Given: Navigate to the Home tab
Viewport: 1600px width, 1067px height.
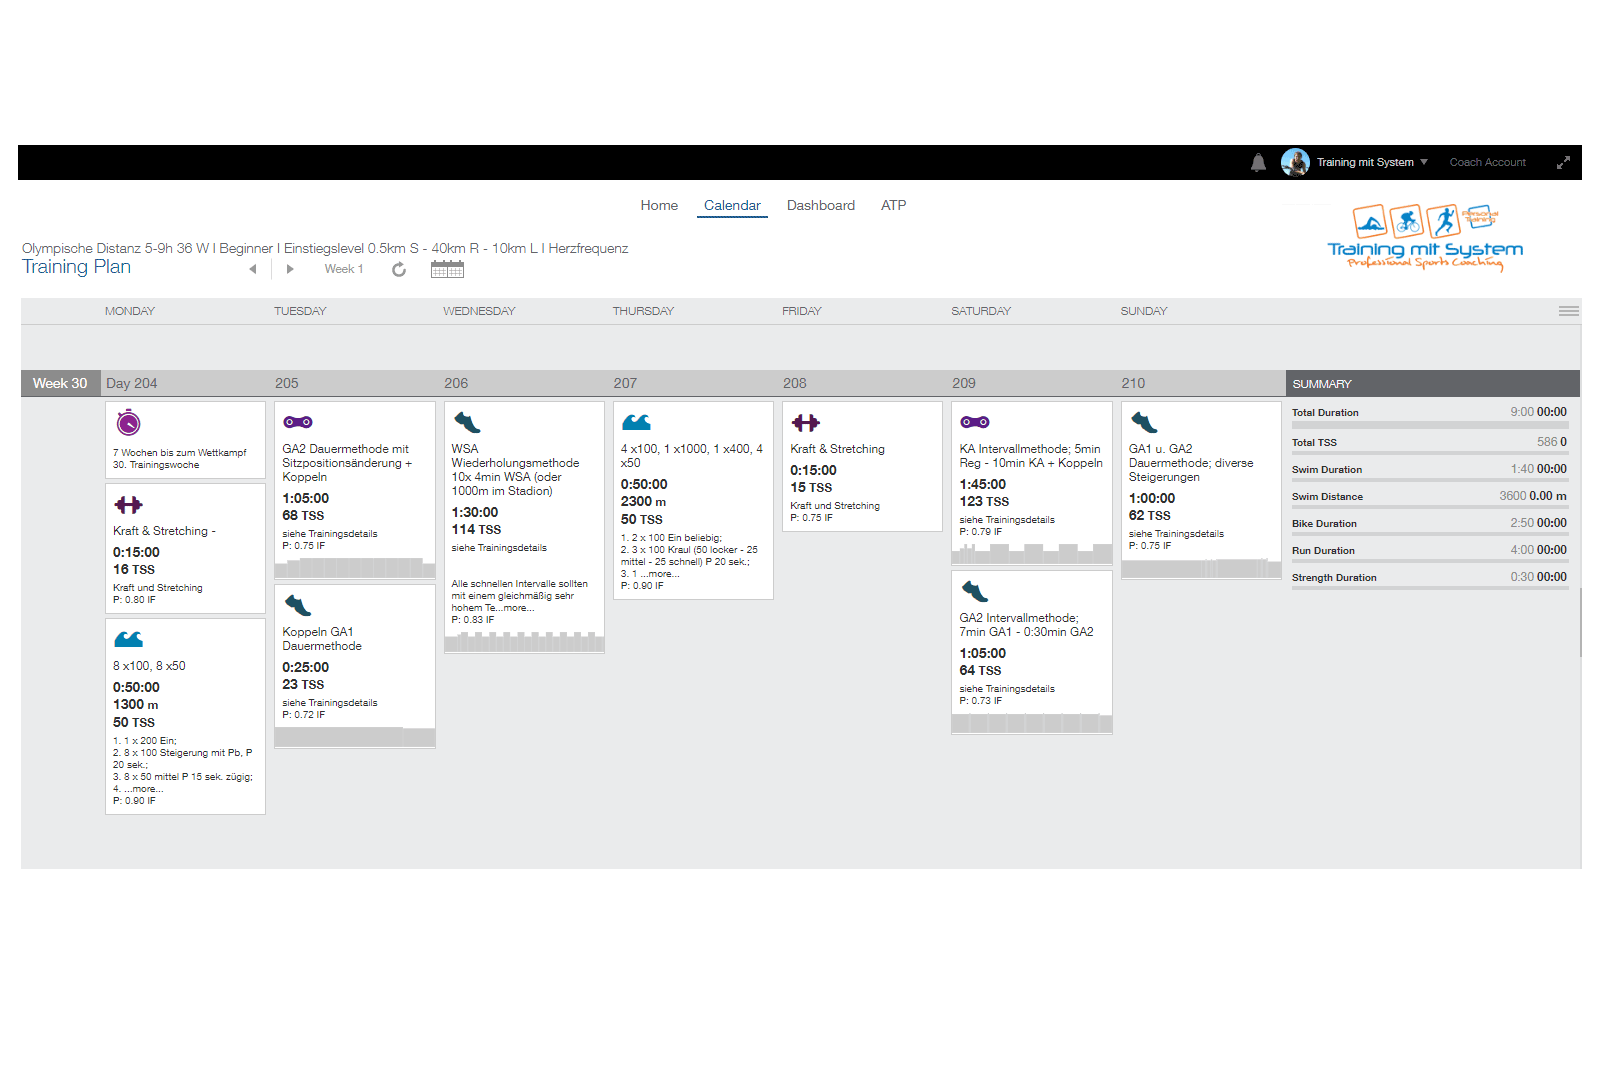Looking at the screenshot, I should 659,206.
